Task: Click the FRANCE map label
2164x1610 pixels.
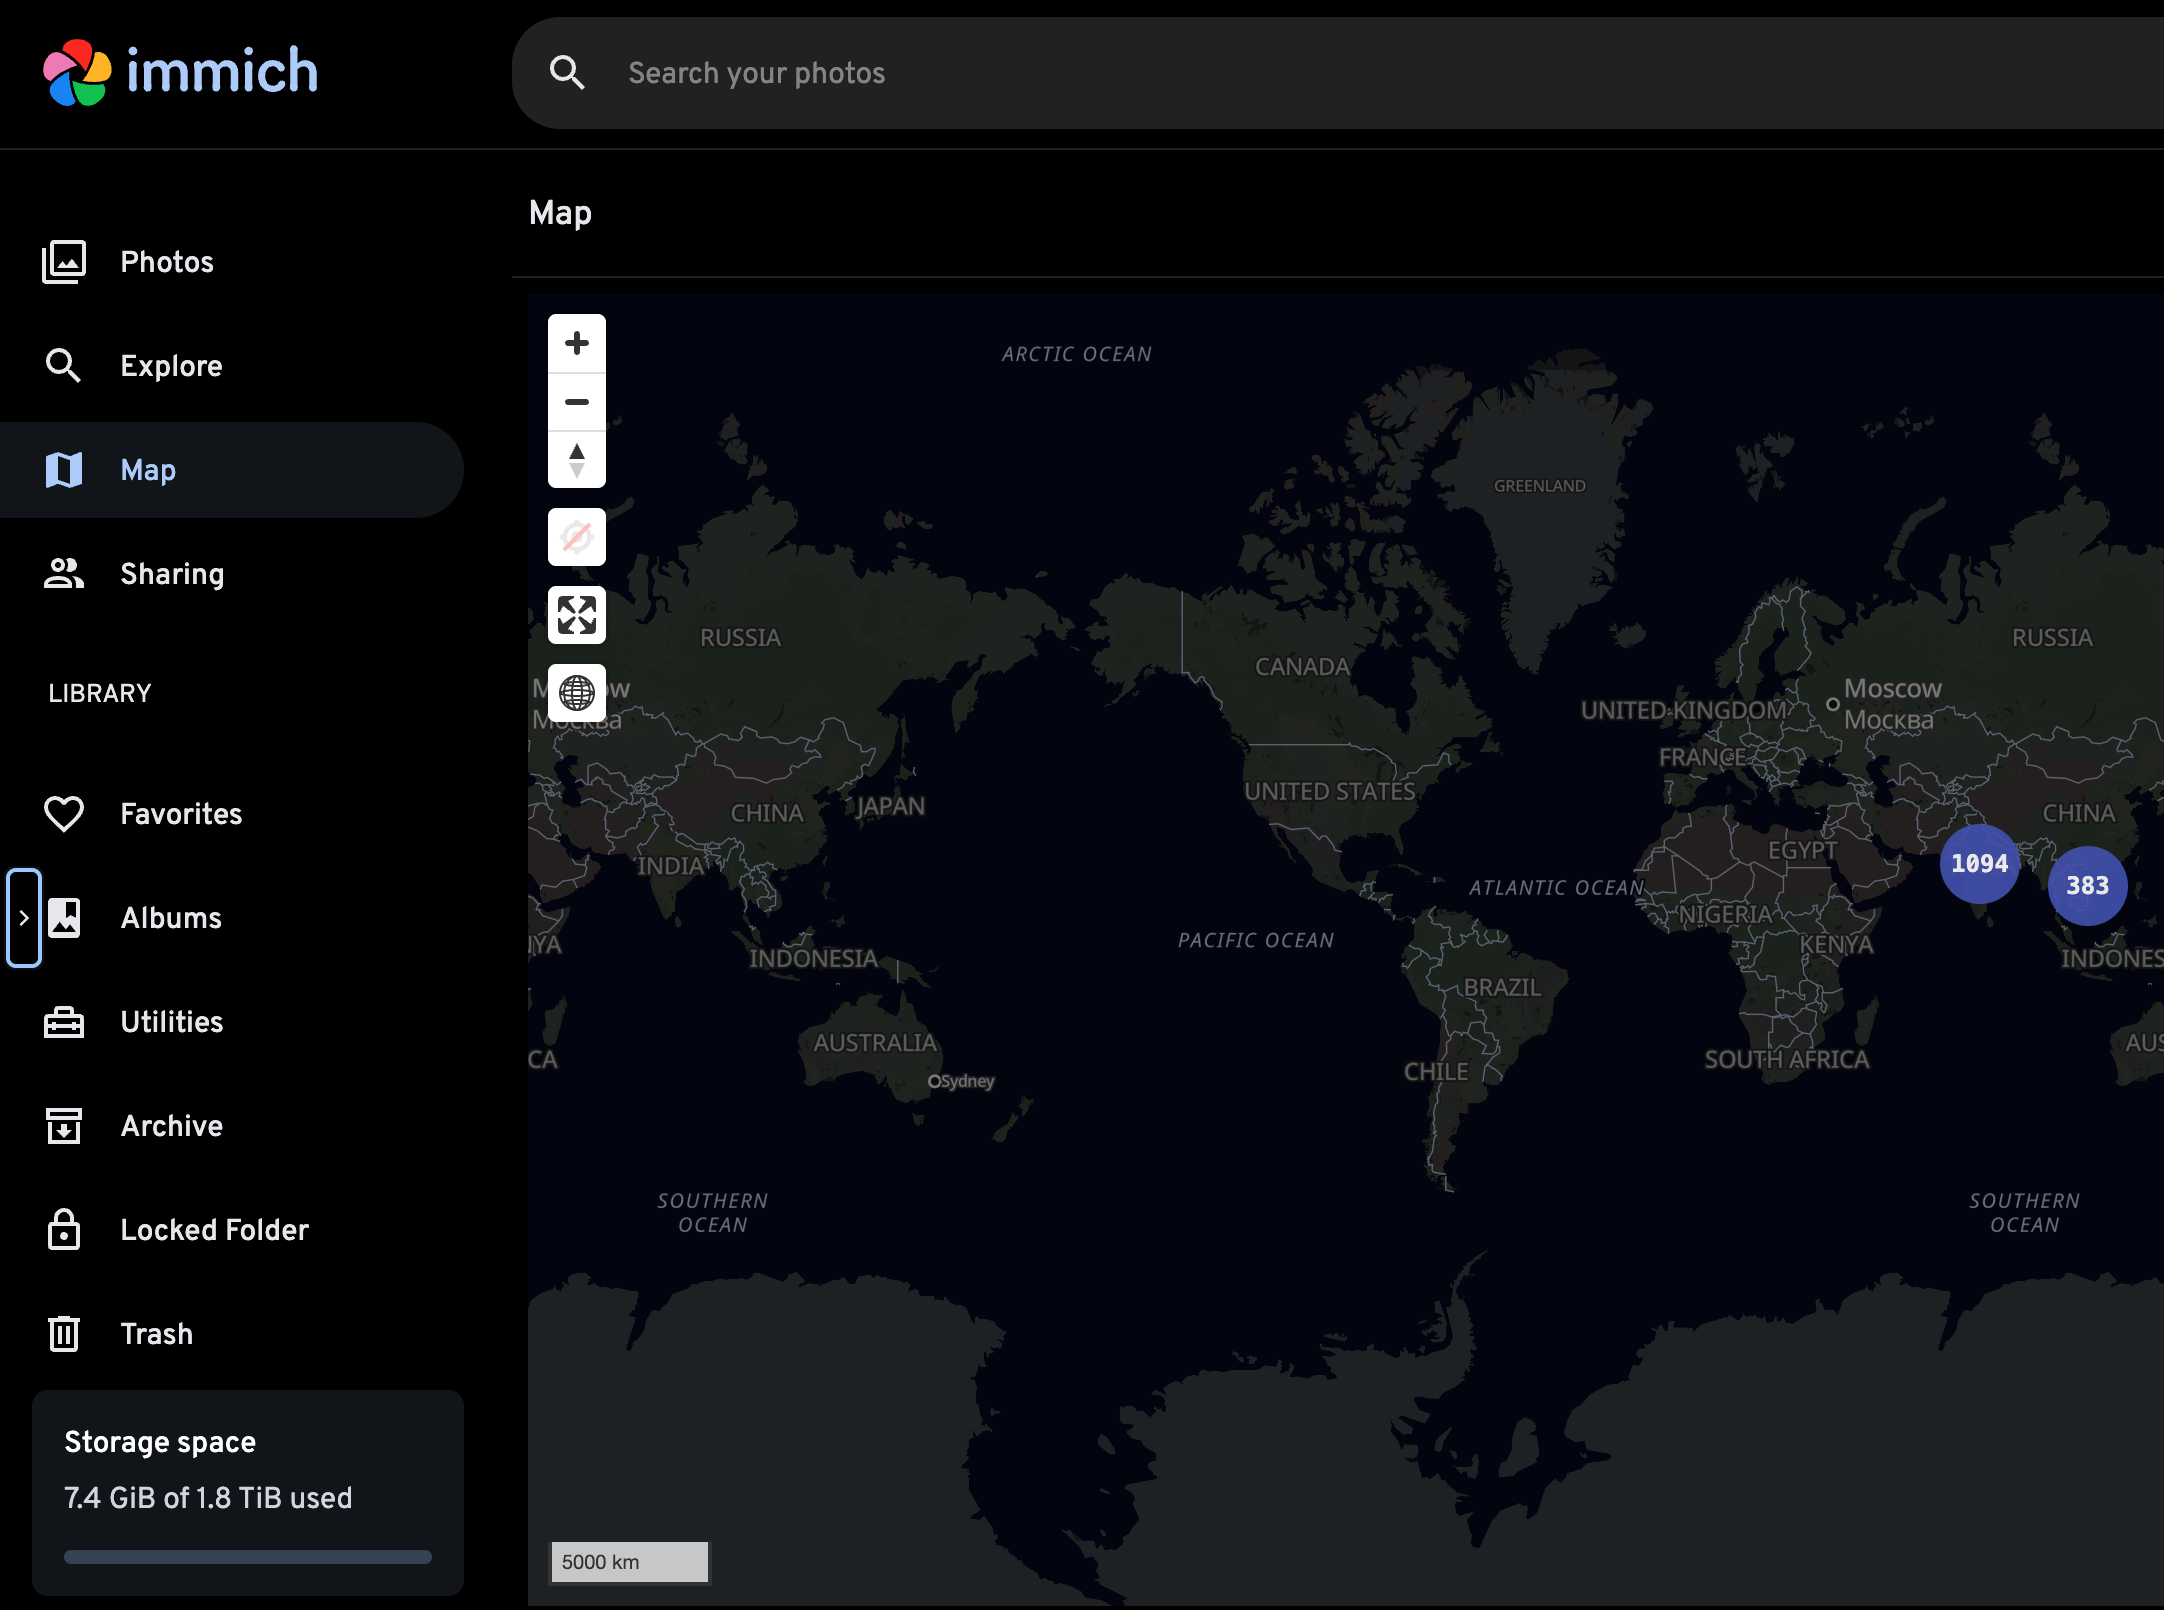Action: pyautogui.click(x=1703, y=758)
